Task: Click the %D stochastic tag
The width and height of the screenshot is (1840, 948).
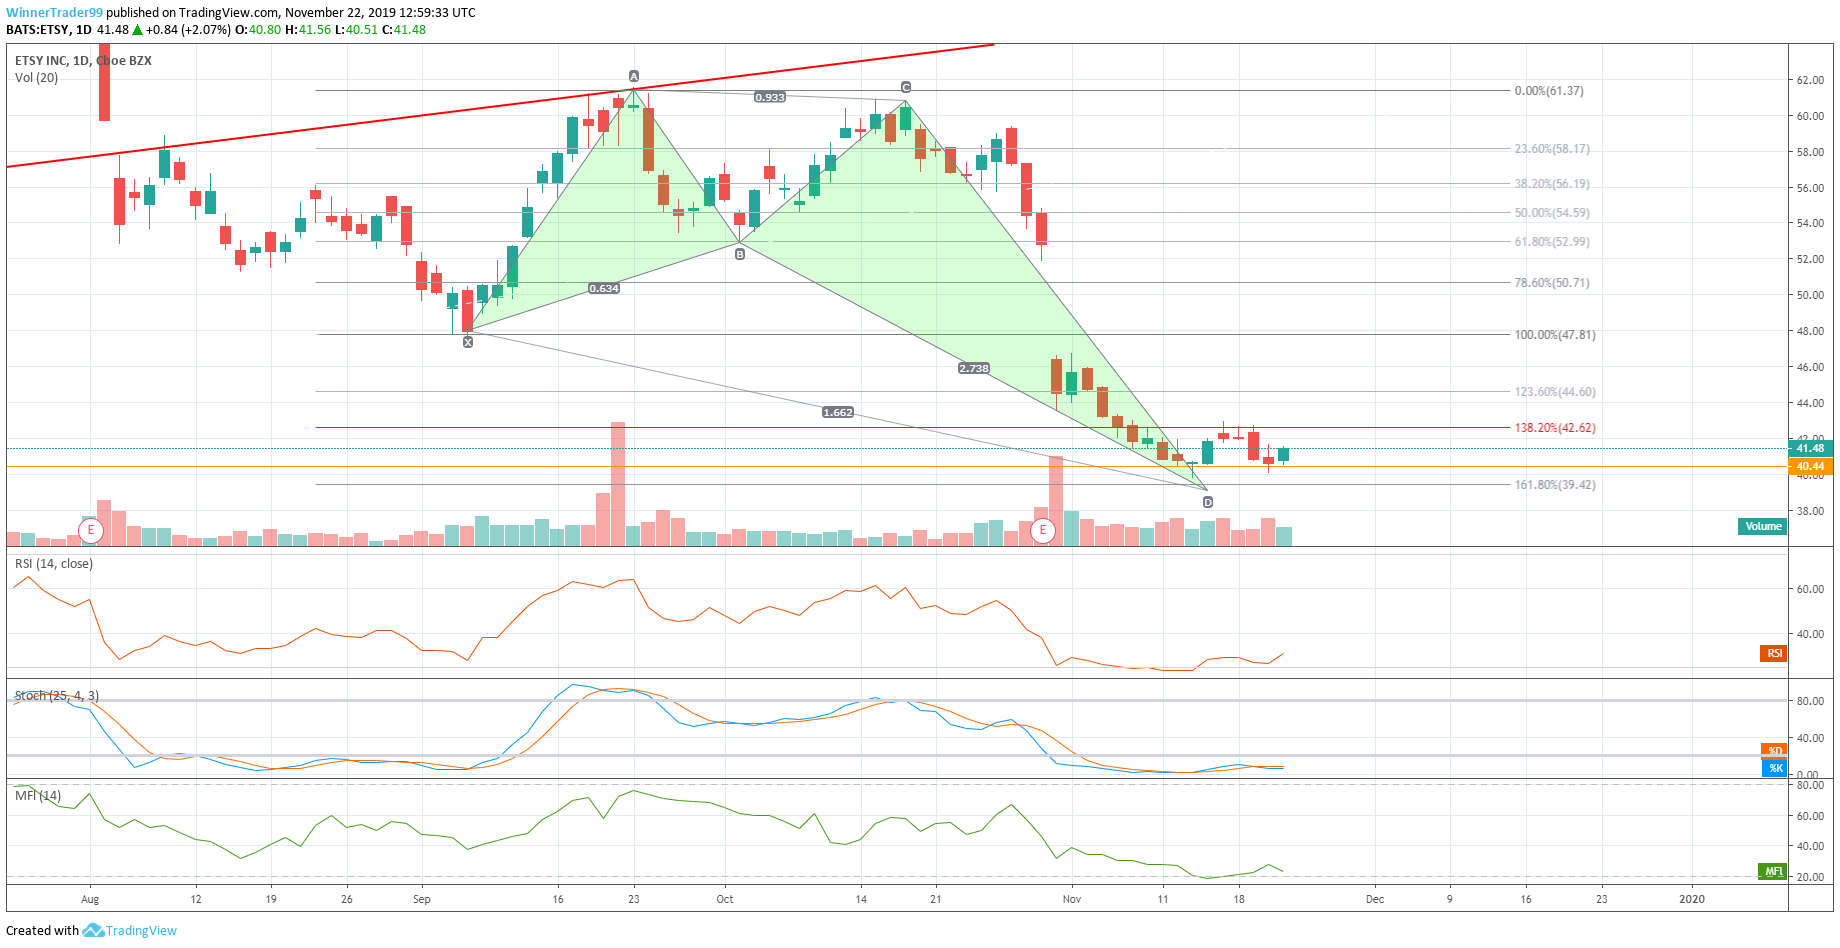Action: [1774, 751]
